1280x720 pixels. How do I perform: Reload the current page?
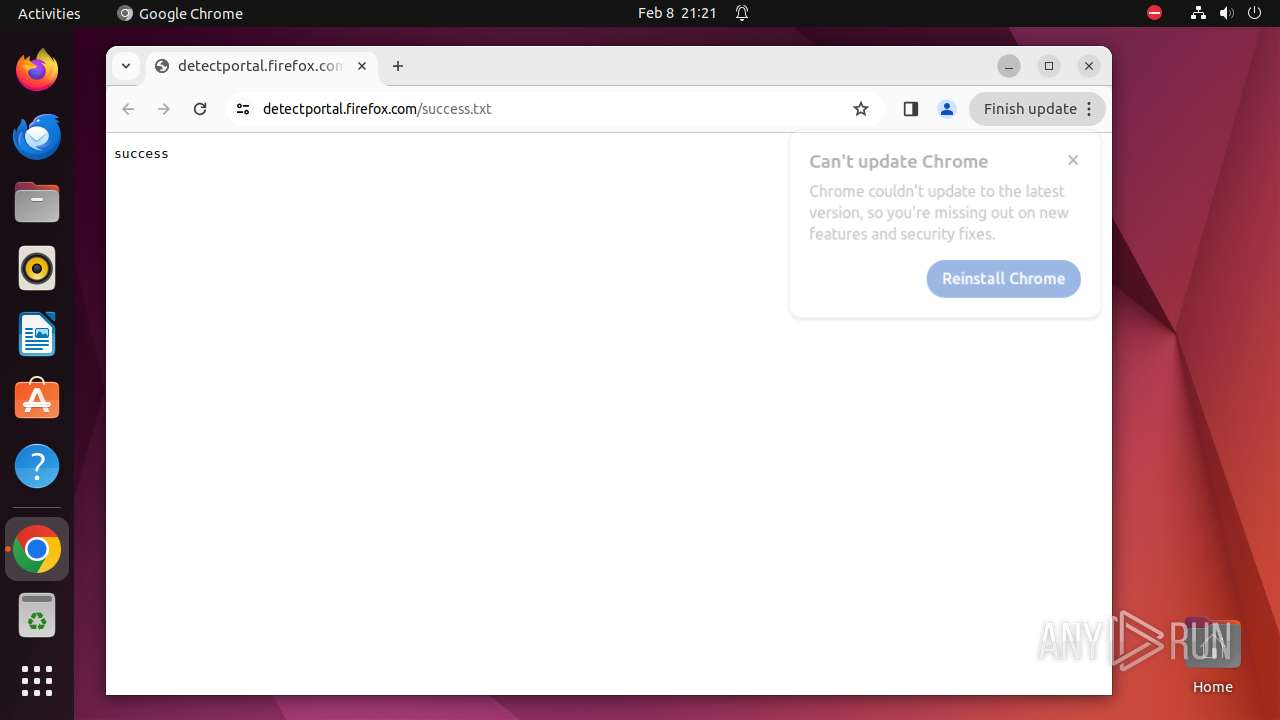point(200,109)
